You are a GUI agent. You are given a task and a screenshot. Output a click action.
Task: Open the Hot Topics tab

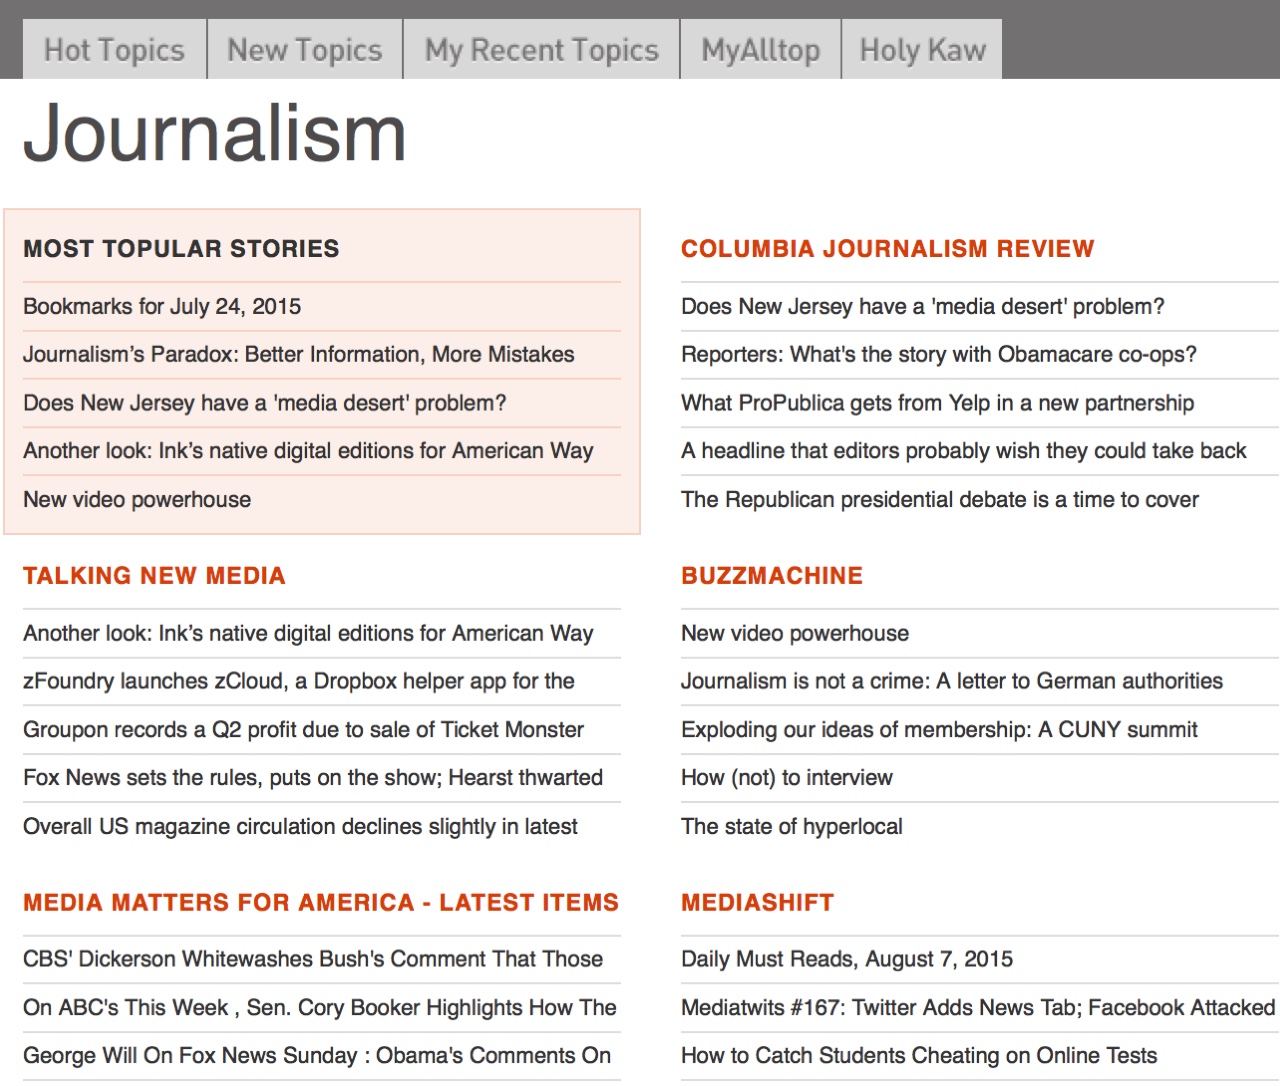click(115, 49)
